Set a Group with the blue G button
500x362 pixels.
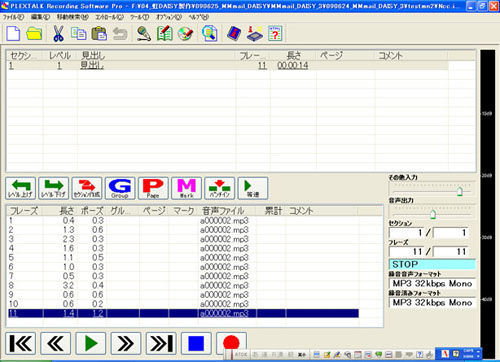(x=120, y=188)
